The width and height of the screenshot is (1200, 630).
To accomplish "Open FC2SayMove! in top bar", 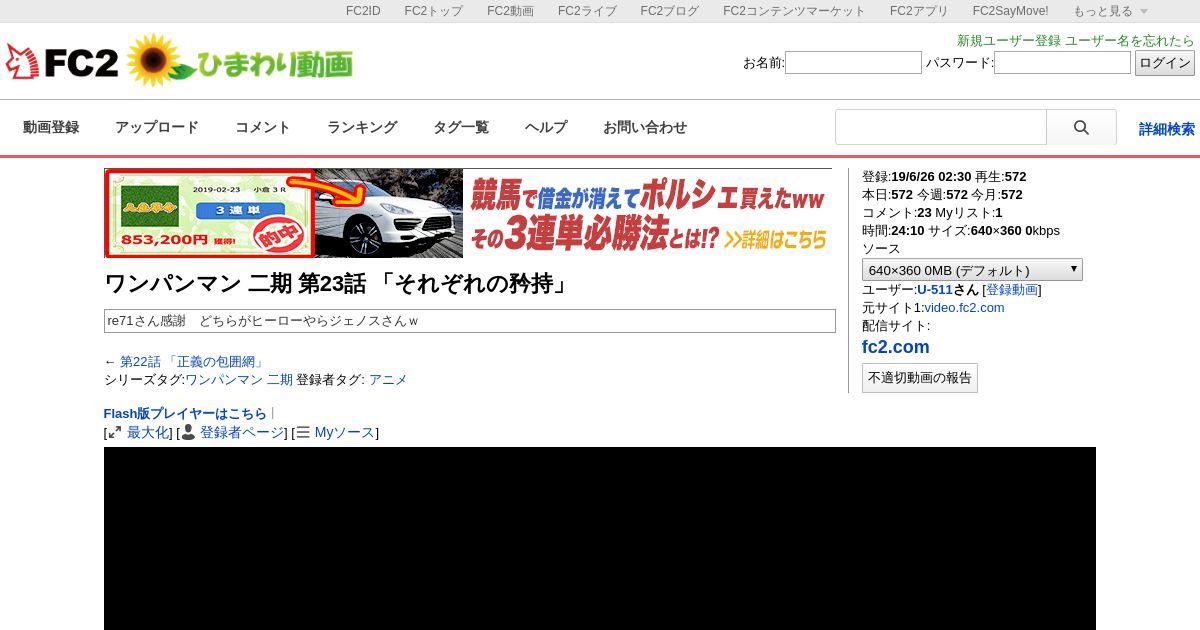I will [x=1011, y=11].
